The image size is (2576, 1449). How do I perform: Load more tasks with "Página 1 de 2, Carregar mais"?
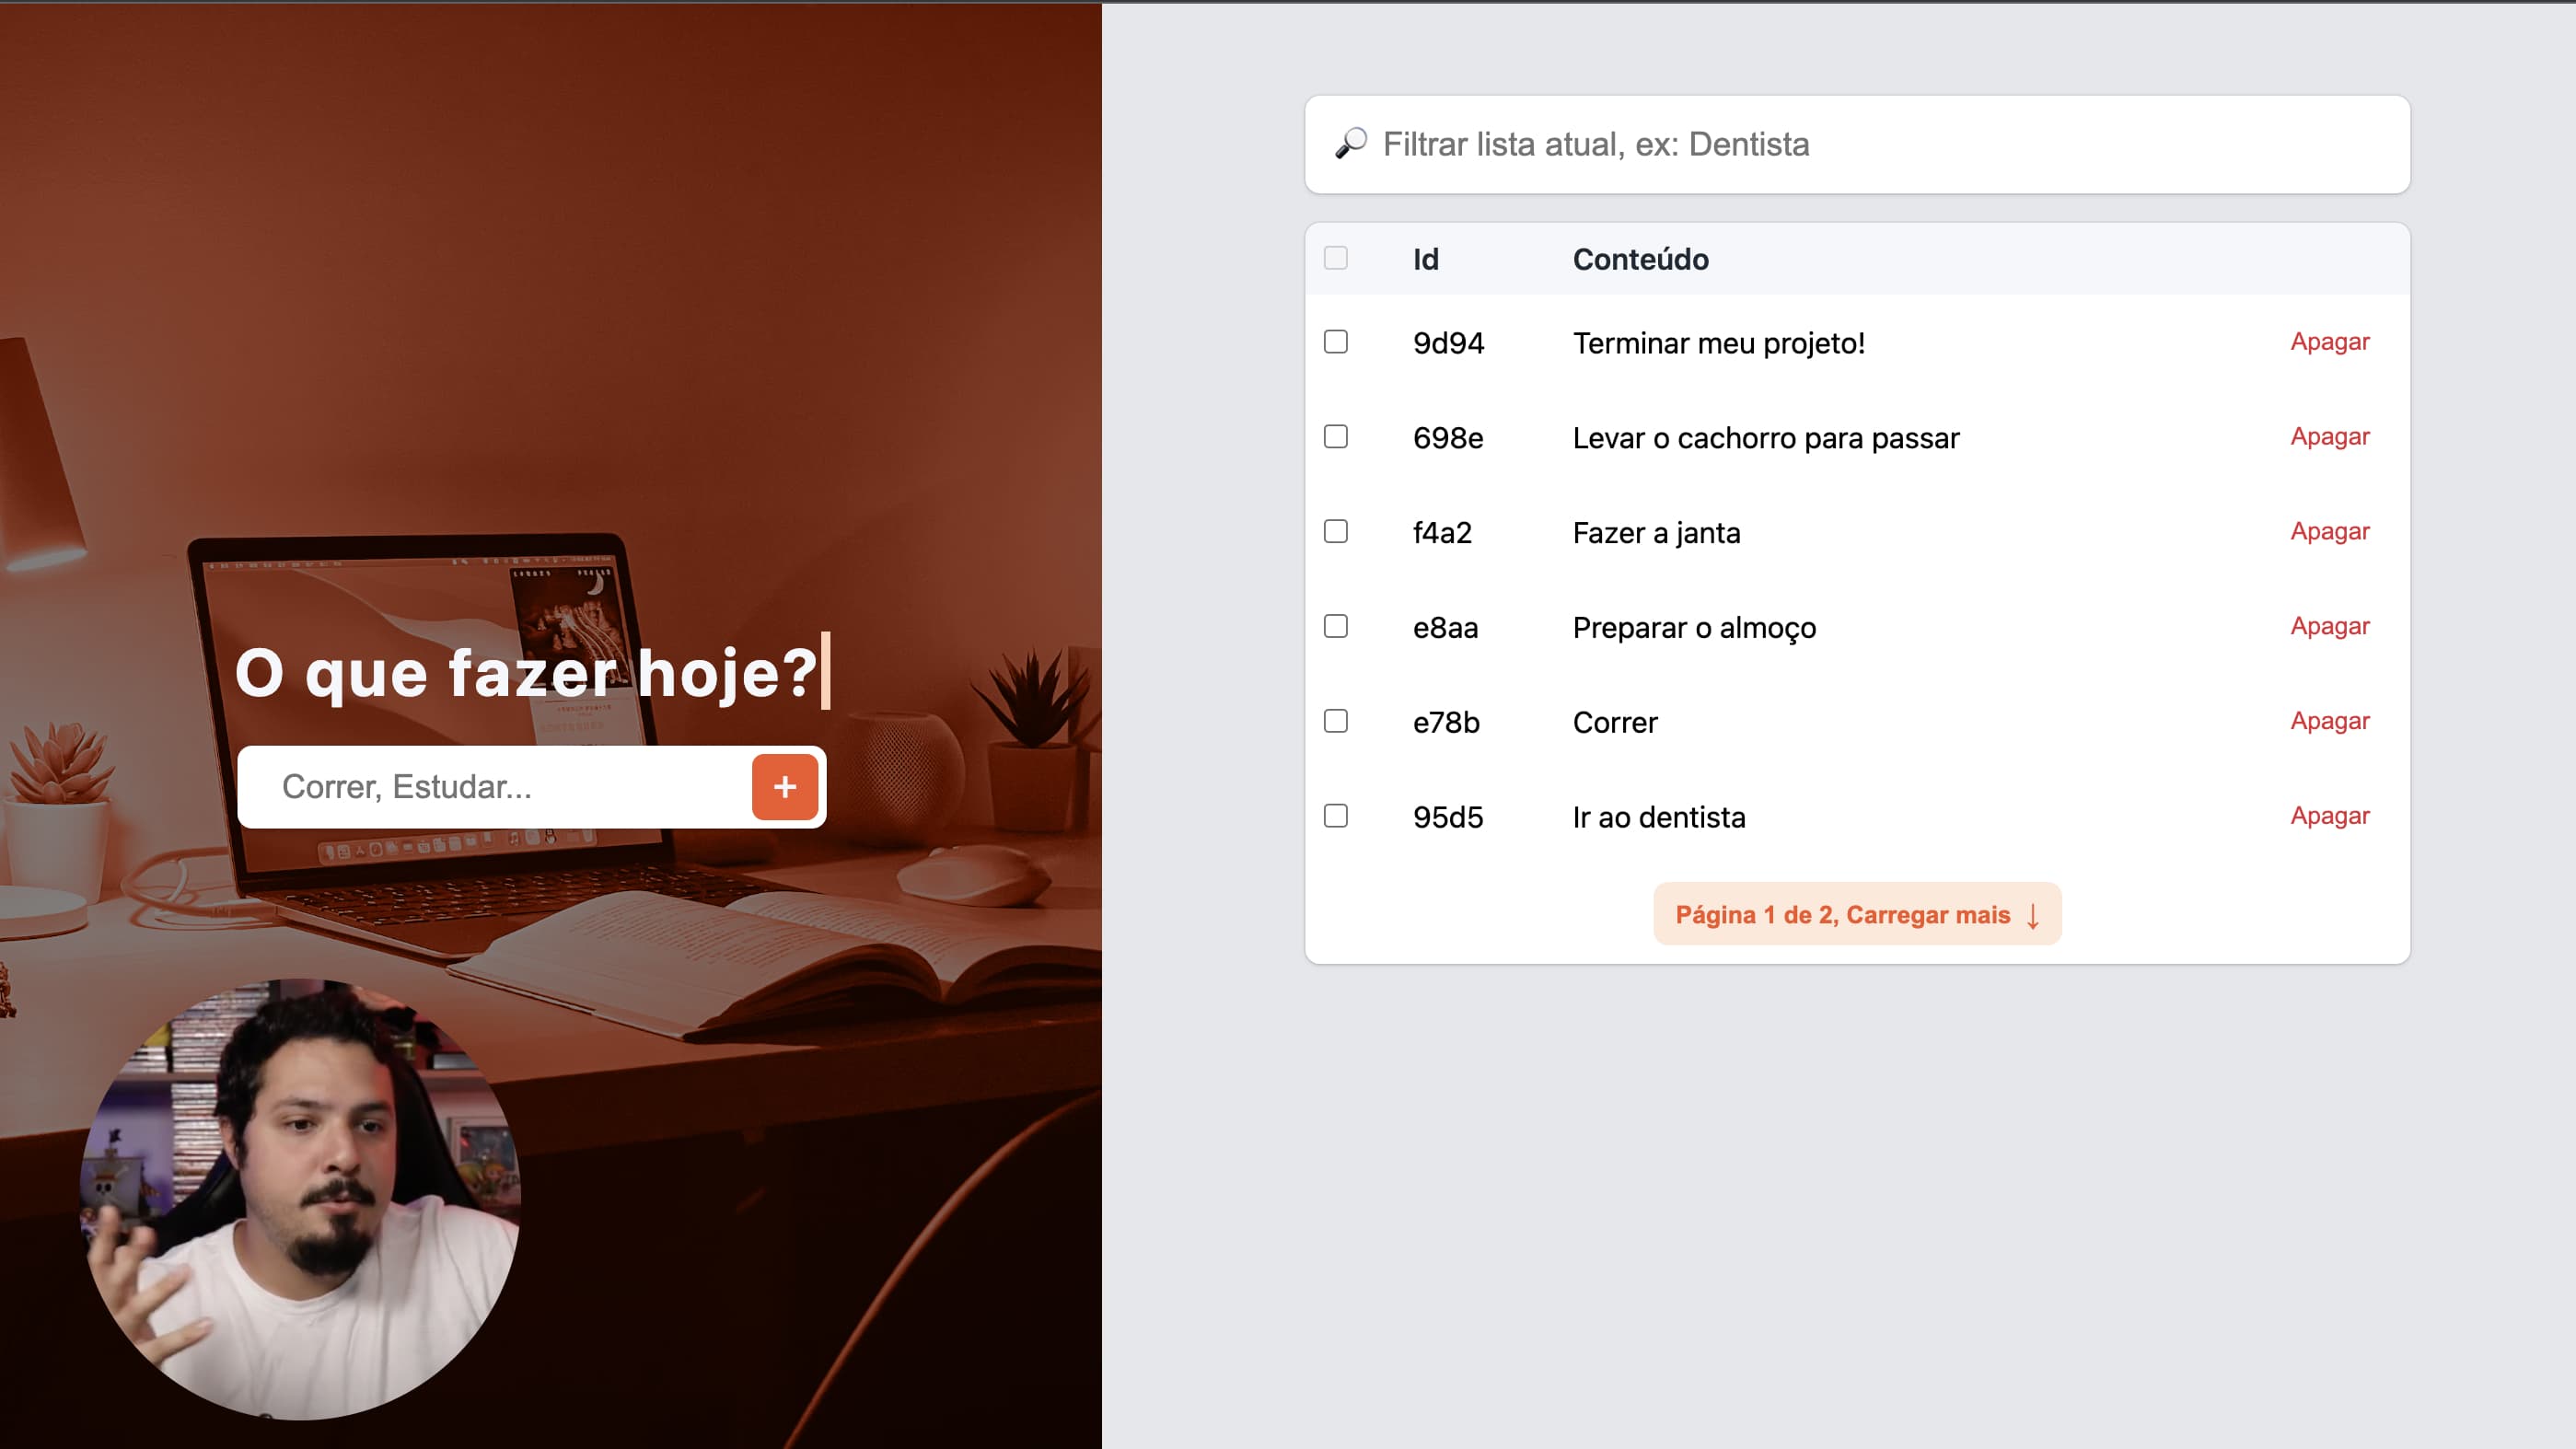1857,914
